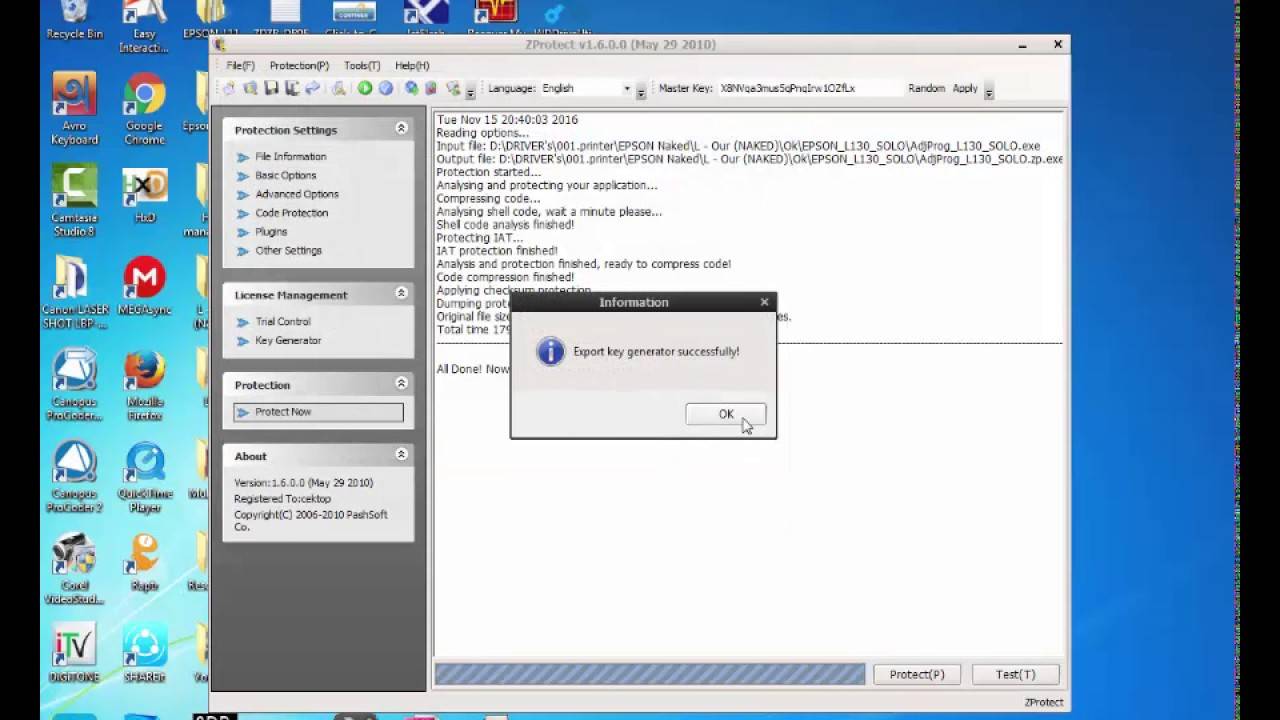
Task: Open Avro Keyboard desktop shortcut
Action: pyautogui.click(x=75, y=110)
